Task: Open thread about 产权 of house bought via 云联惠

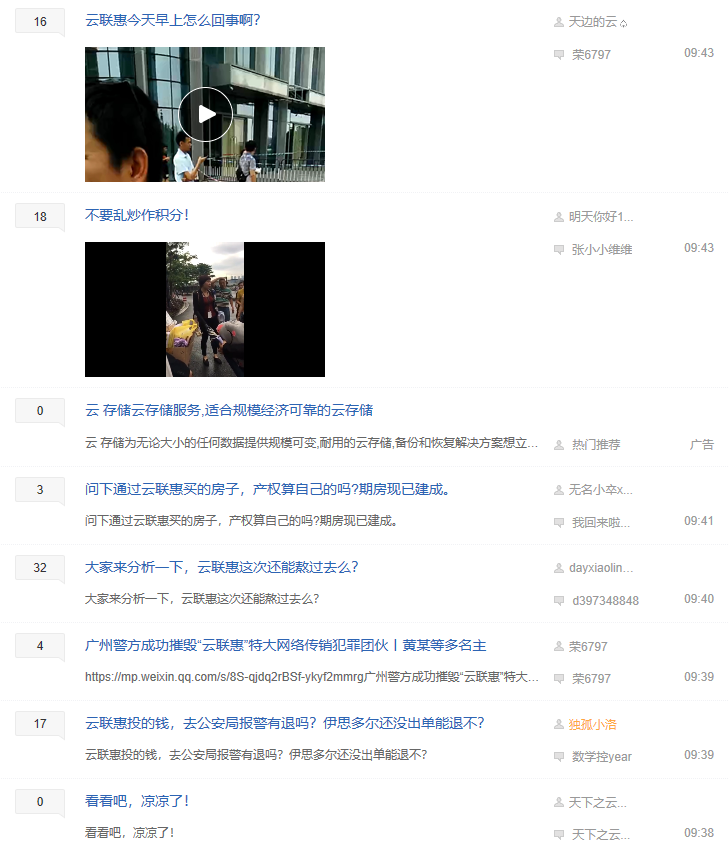Action: coord(267,489)
